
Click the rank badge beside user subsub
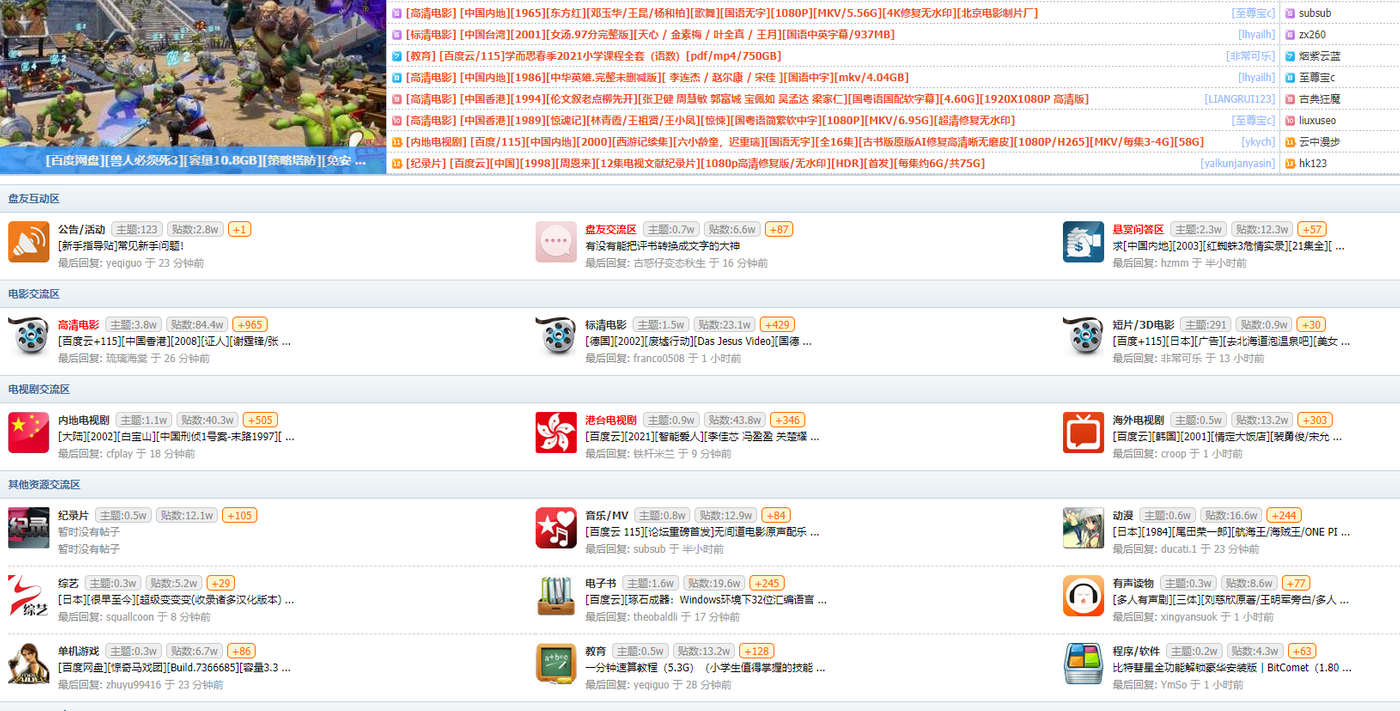[1290, 14]
